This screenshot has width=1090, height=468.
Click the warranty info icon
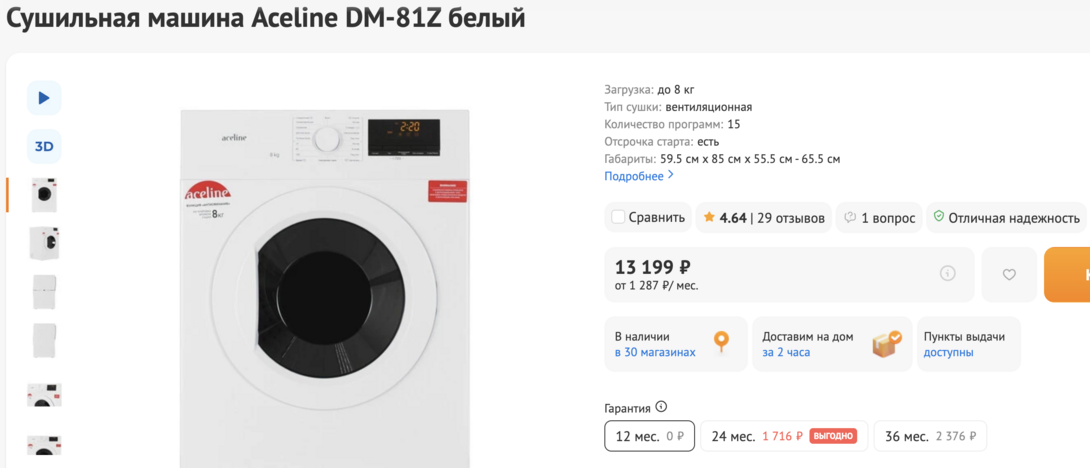tap(661, 407)
